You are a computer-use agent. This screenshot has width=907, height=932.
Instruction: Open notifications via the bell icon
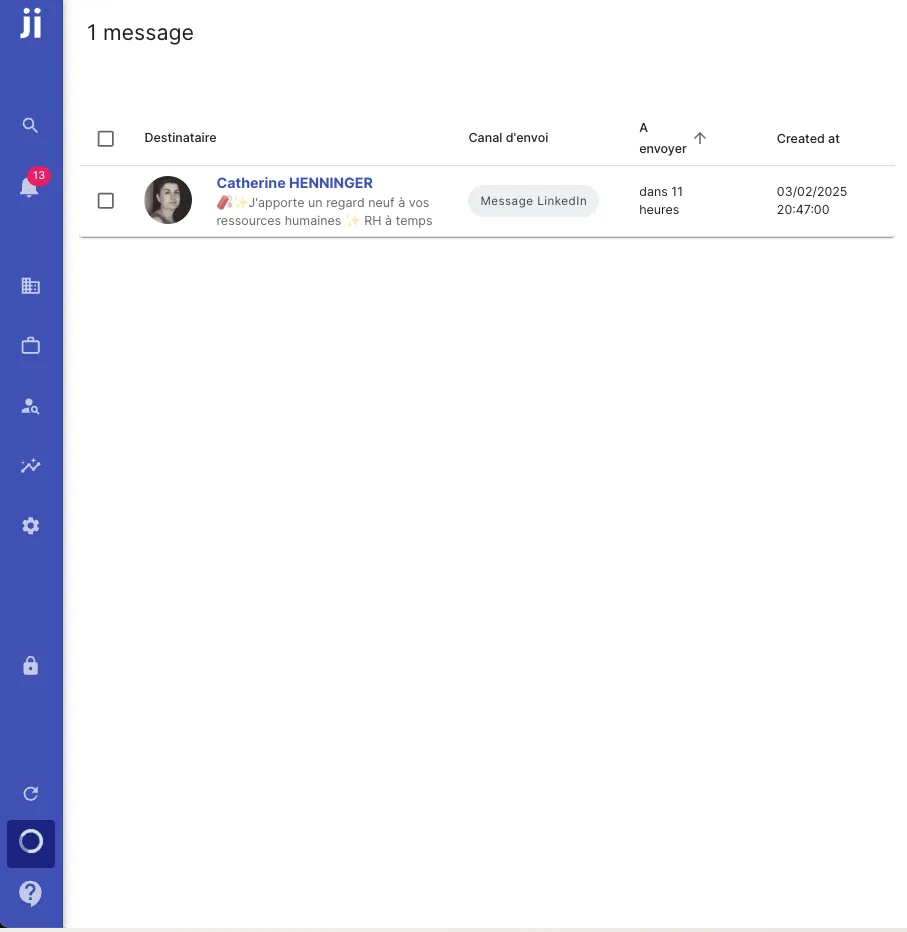coord(30,186)
